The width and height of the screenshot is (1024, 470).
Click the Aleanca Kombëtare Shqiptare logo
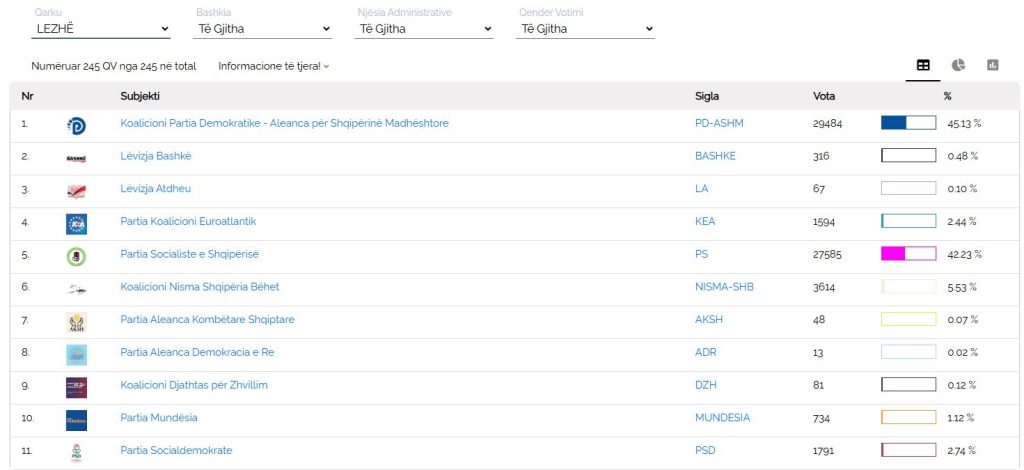pos(76,322)
